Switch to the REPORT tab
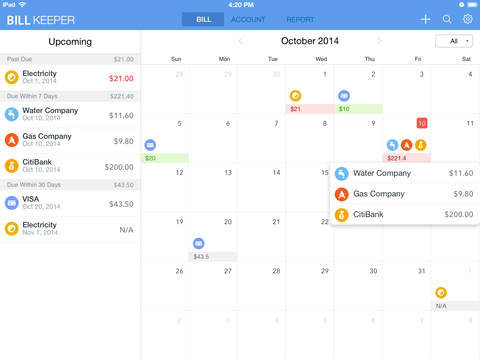Image resolution: width=480 pixels, height=360 pixels. (x=300, y=20)
